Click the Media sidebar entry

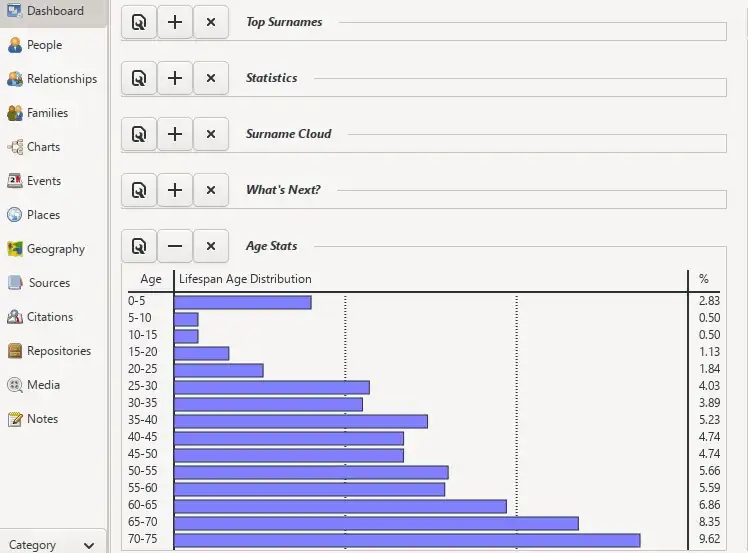tap(43, 385)
